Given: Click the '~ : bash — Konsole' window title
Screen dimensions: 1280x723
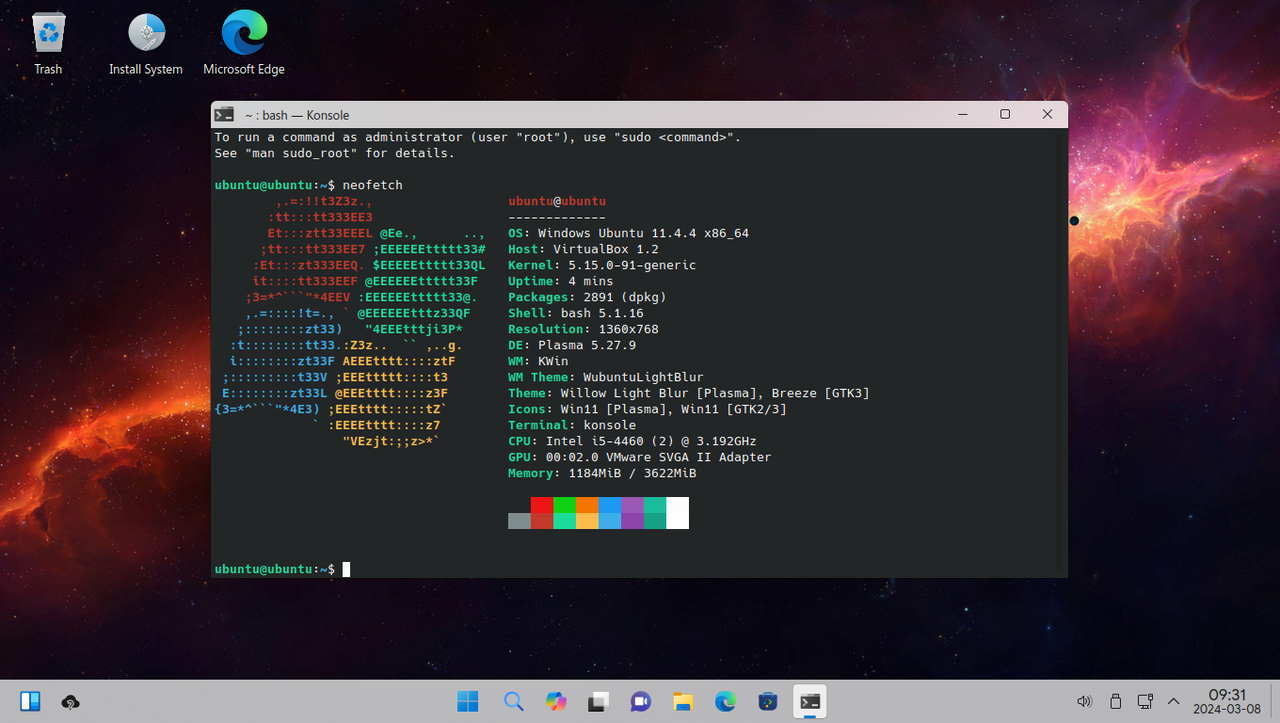Looking at the screenshot, I should tap(297, 115).
